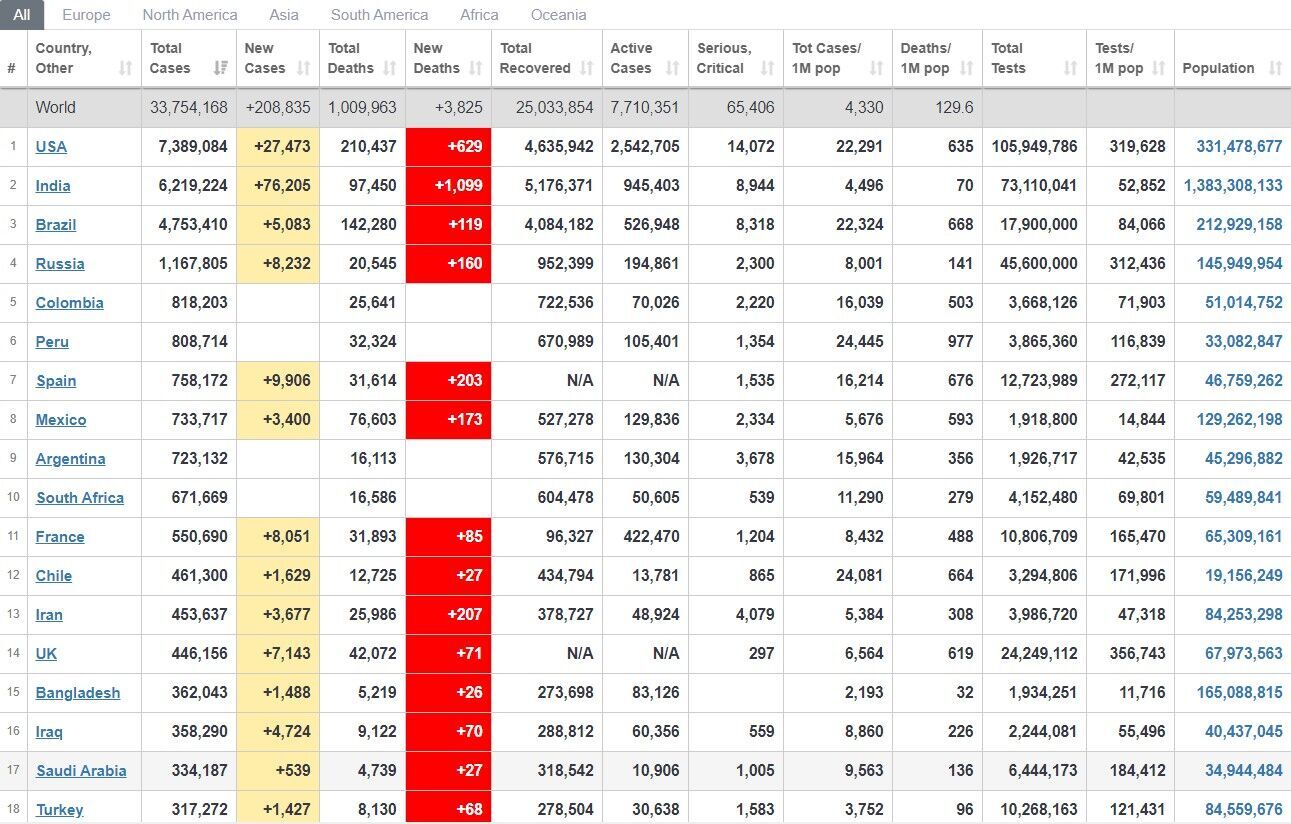The height and width of the screenshot is (824, 1291).
Task: Select Russia total recovered 952,399 cell
Action: [x=547, y=263]
